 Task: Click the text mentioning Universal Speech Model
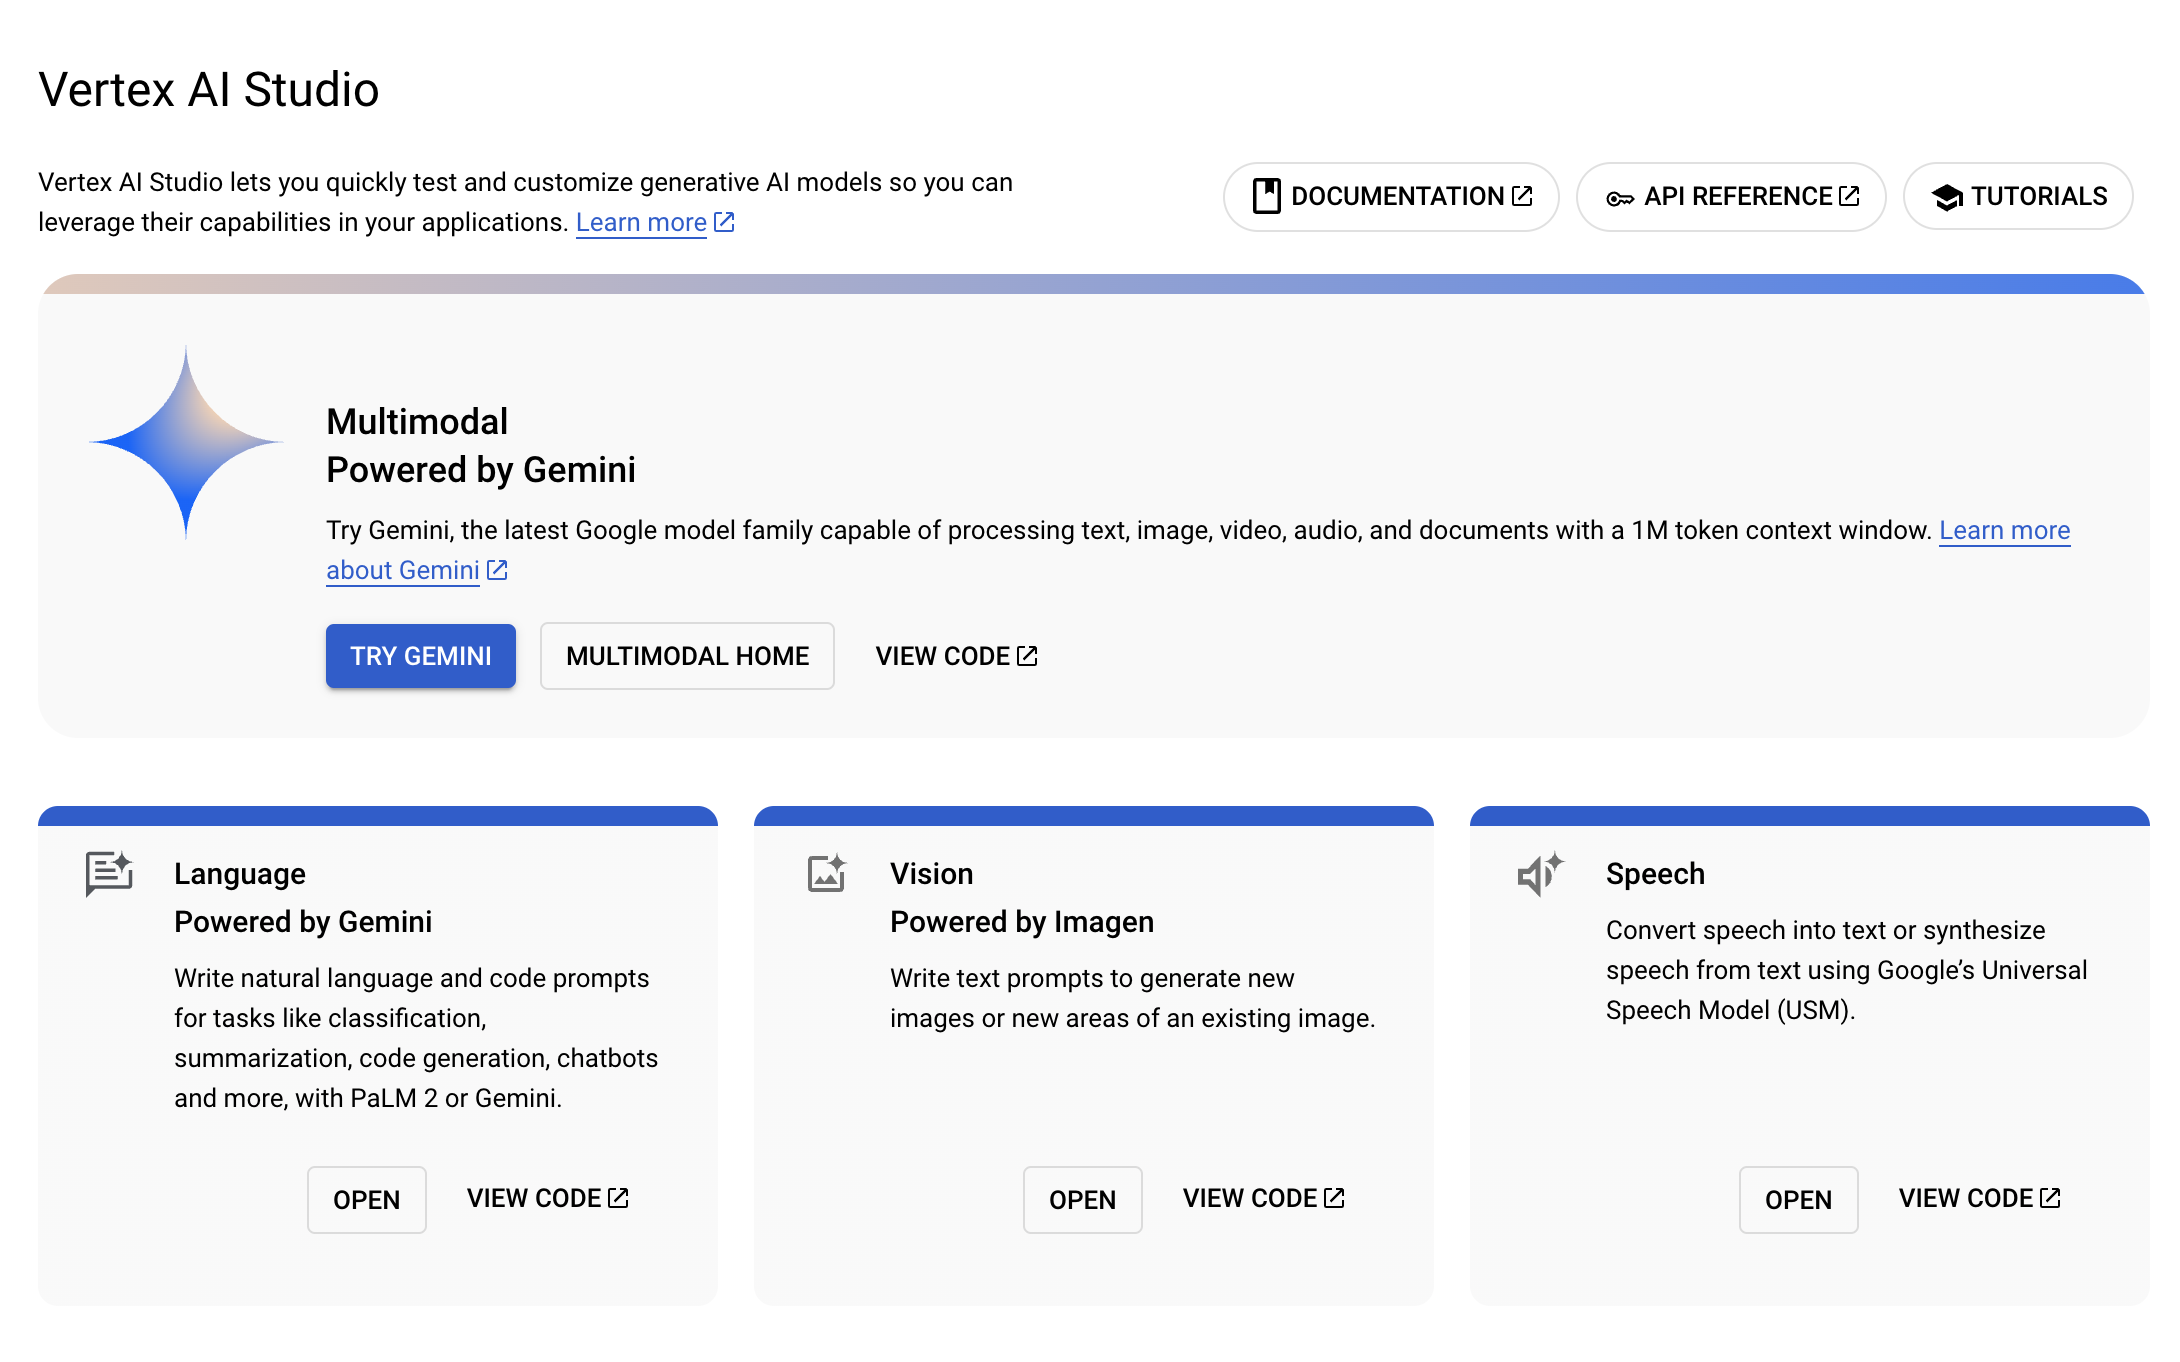tap(1846, 970)
